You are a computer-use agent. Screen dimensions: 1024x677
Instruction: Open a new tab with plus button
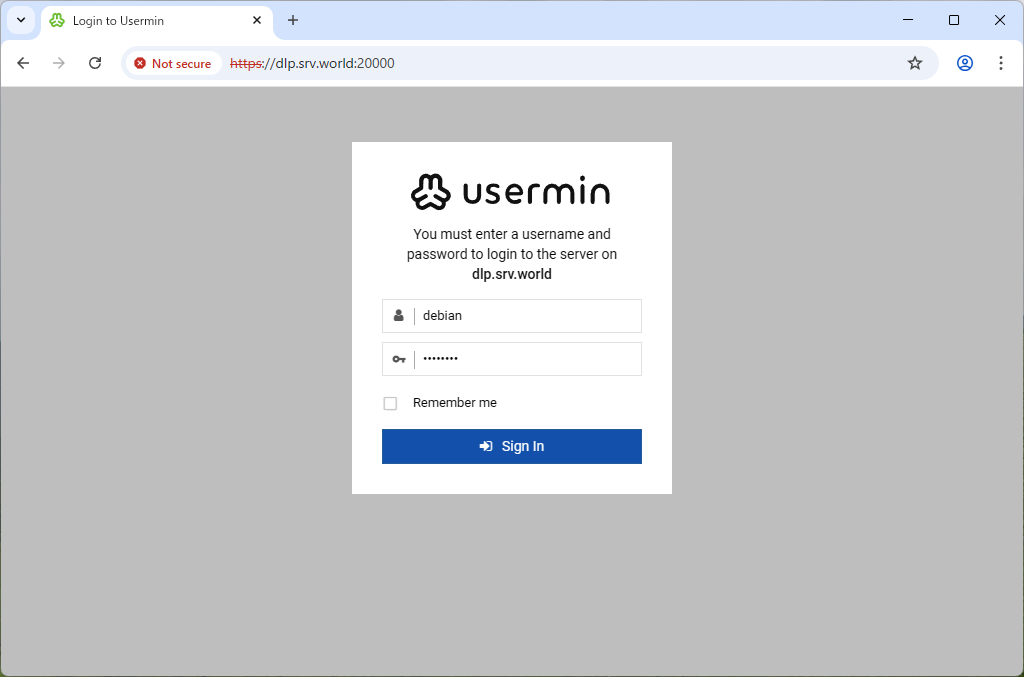pos(293,20)
